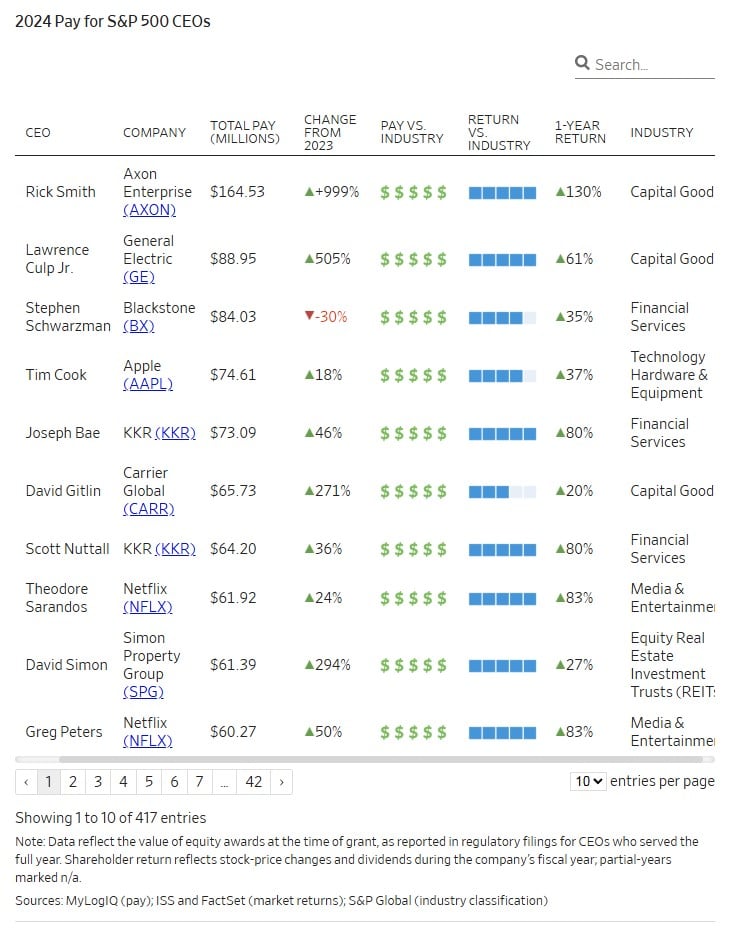The height and width of the screenshot is (931, 730).
Task: Click the $164.53 total pay cell
Action: coord(237,192)
